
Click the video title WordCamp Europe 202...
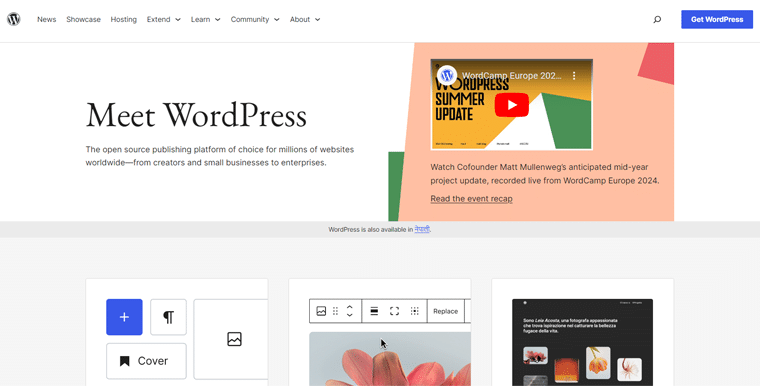point(511,76)
